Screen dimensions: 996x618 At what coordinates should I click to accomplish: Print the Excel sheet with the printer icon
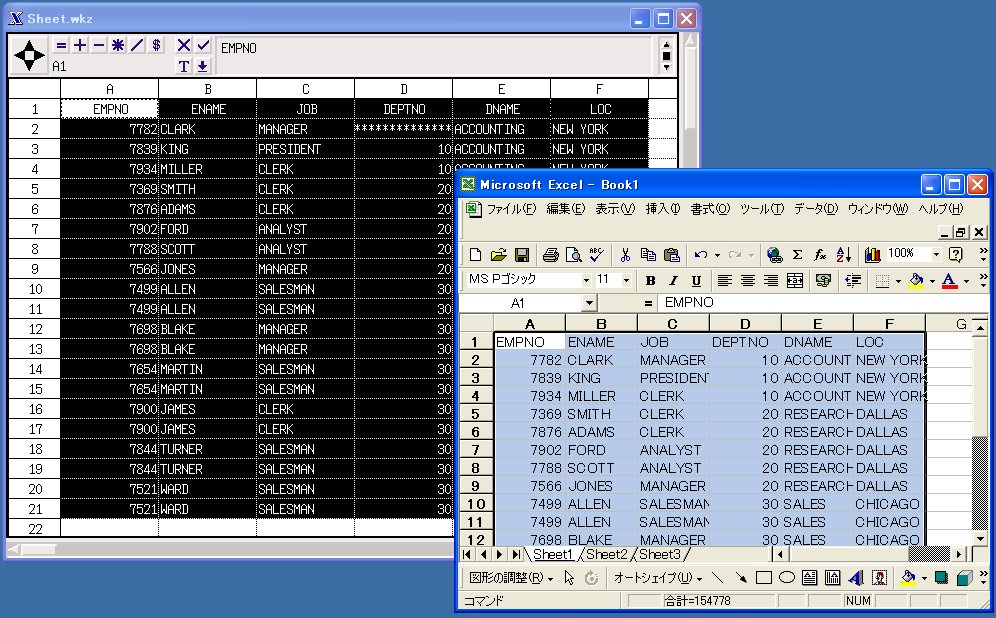pos(551,255)
